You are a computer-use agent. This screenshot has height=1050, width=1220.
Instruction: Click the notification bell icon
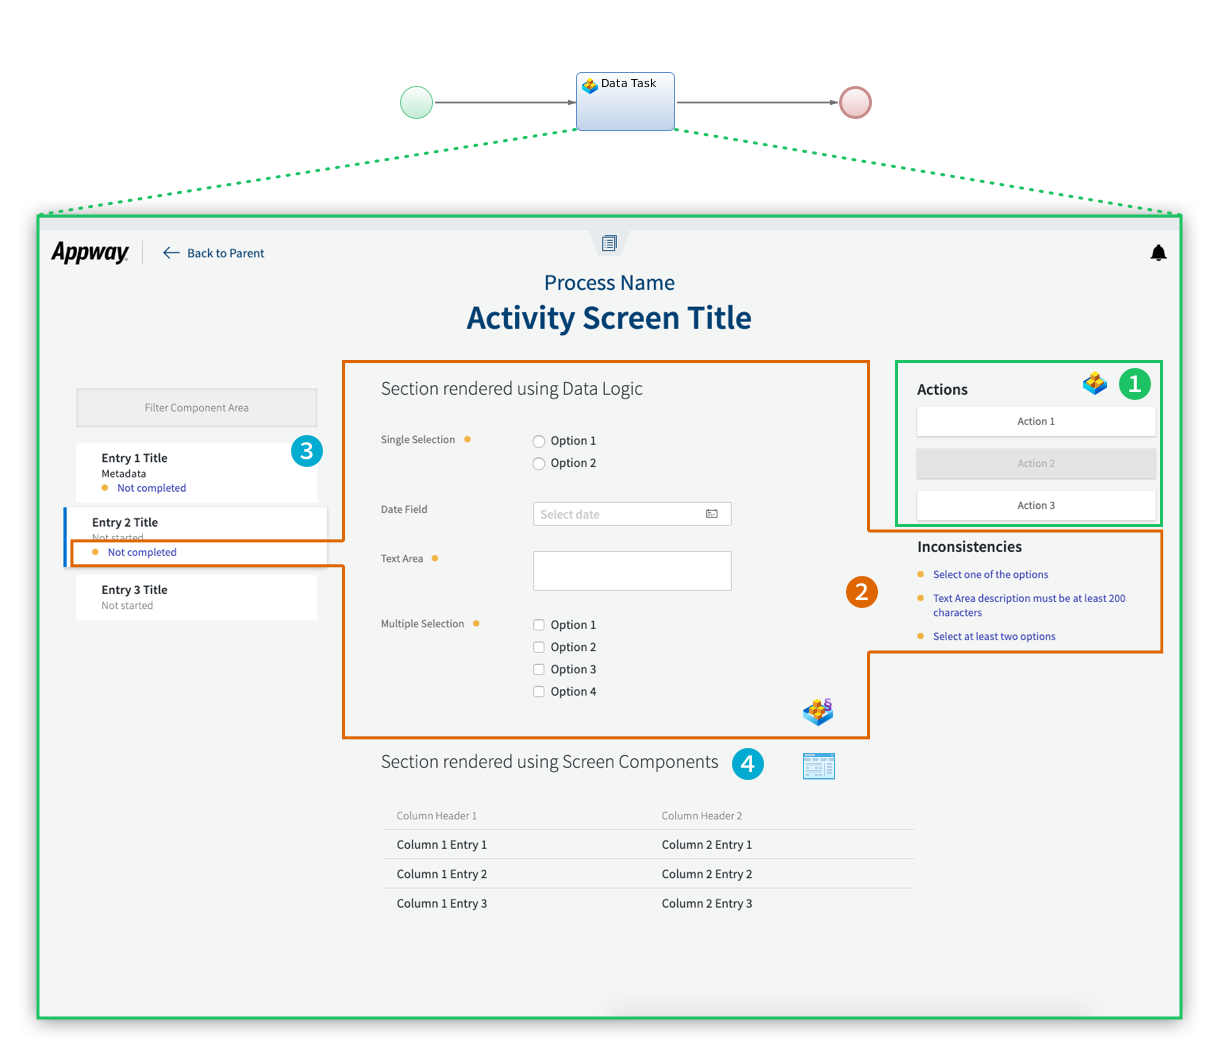[1158, 252]
